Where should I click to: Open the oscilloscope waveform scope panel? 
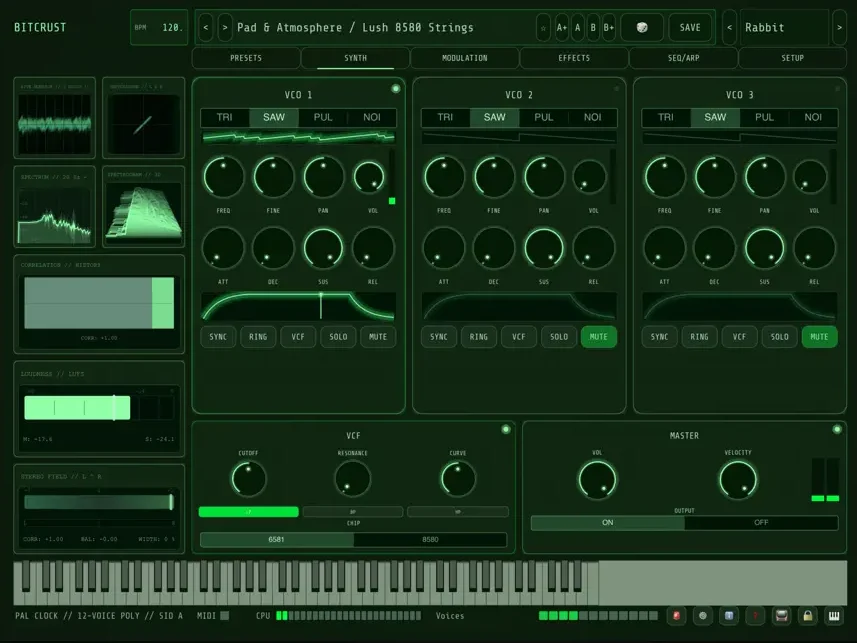click(x=55, y=118)
